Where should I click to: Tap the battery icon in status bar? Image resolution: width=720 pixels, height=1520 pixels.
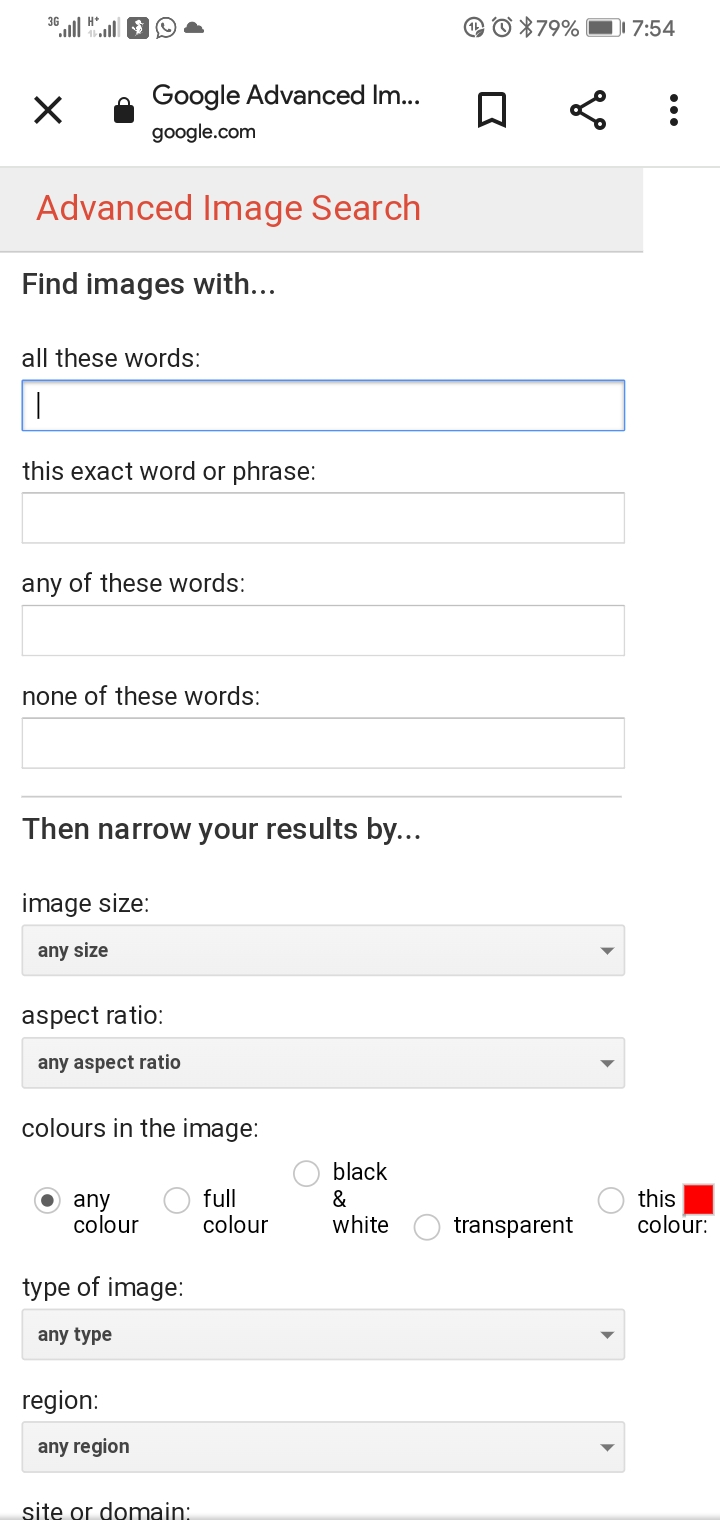603,28
